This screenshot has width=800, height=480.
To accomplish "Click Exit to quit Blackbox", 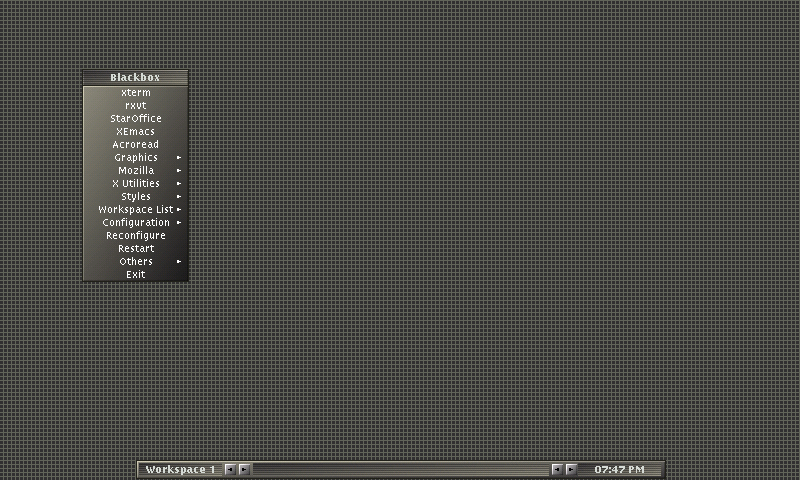I will (x=135, y=275).
